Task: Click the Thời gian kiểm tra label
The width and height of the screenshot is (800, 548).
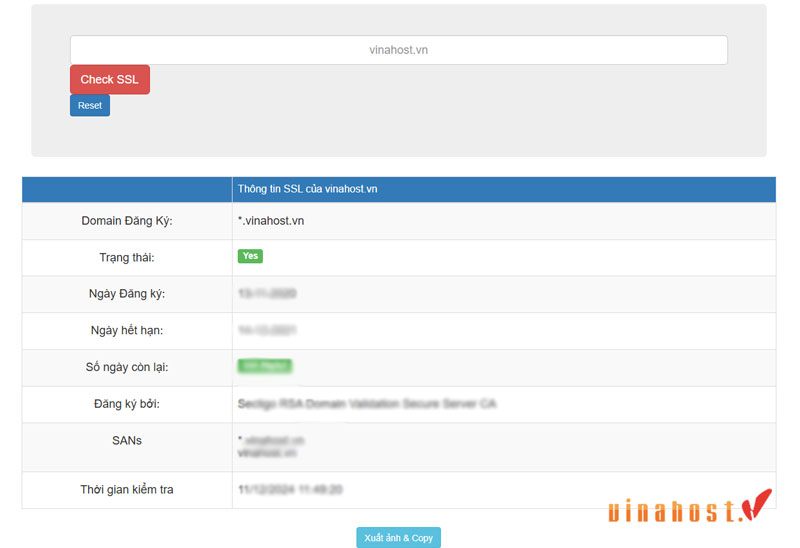Action: (127, 490)
